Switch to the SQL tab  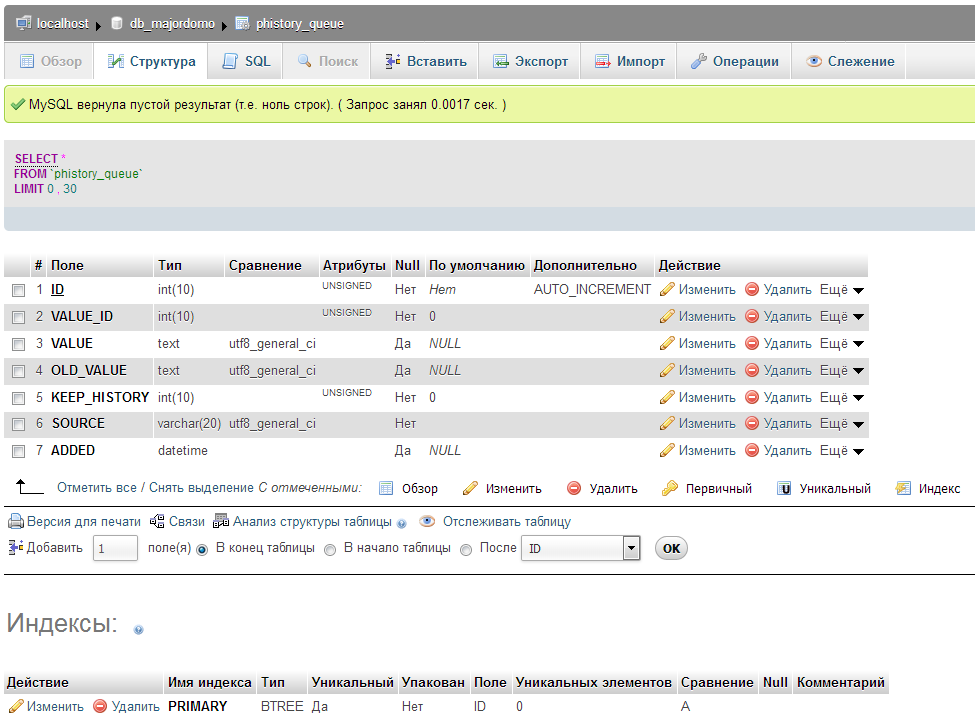click(x=246, y=61)
